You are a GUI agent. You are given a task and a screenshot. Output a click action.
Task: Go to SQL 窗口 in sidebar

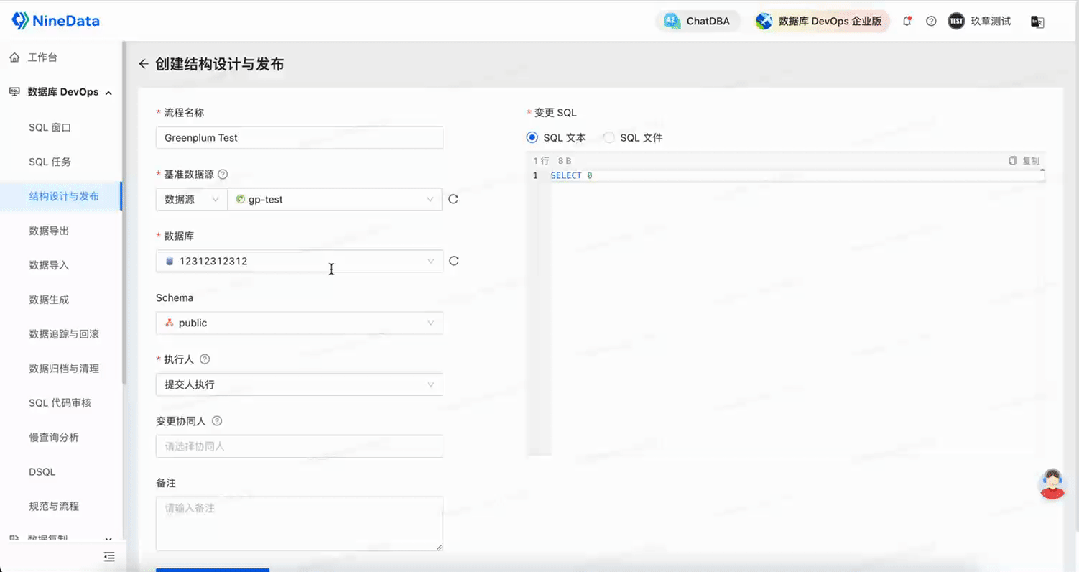pos(49,127)
